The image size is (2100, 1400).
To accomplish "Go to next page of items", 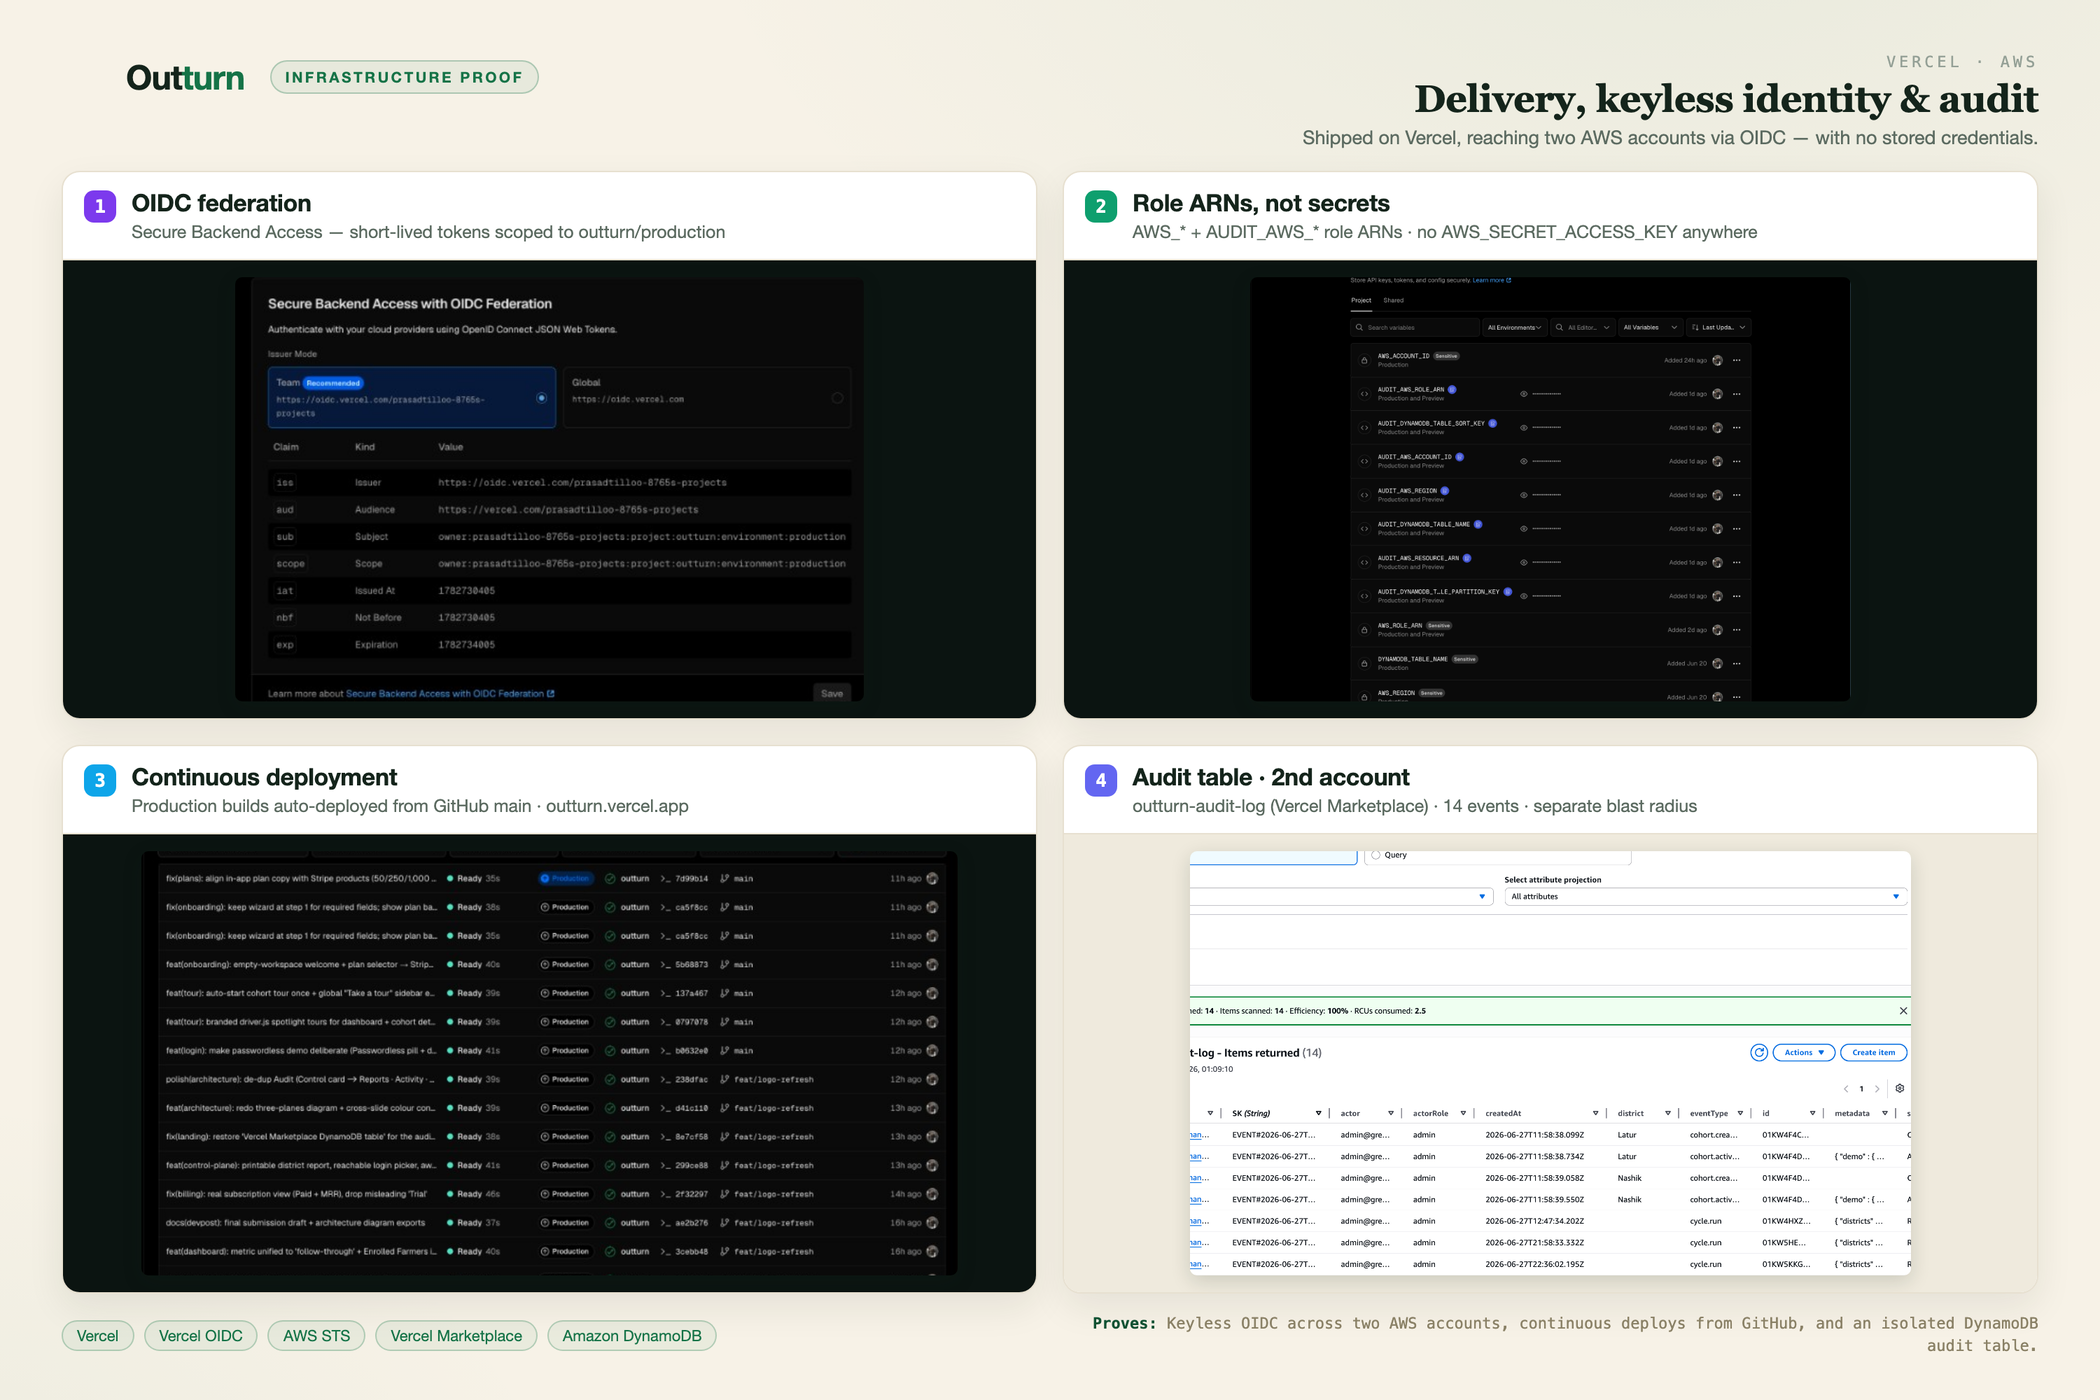I will click(x=1877, y=1088).
